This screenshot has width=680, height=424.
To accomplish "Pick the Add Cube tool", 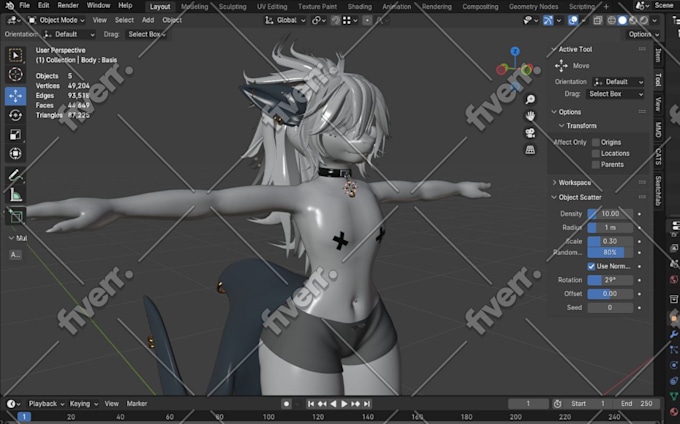I will coord(16,216).
